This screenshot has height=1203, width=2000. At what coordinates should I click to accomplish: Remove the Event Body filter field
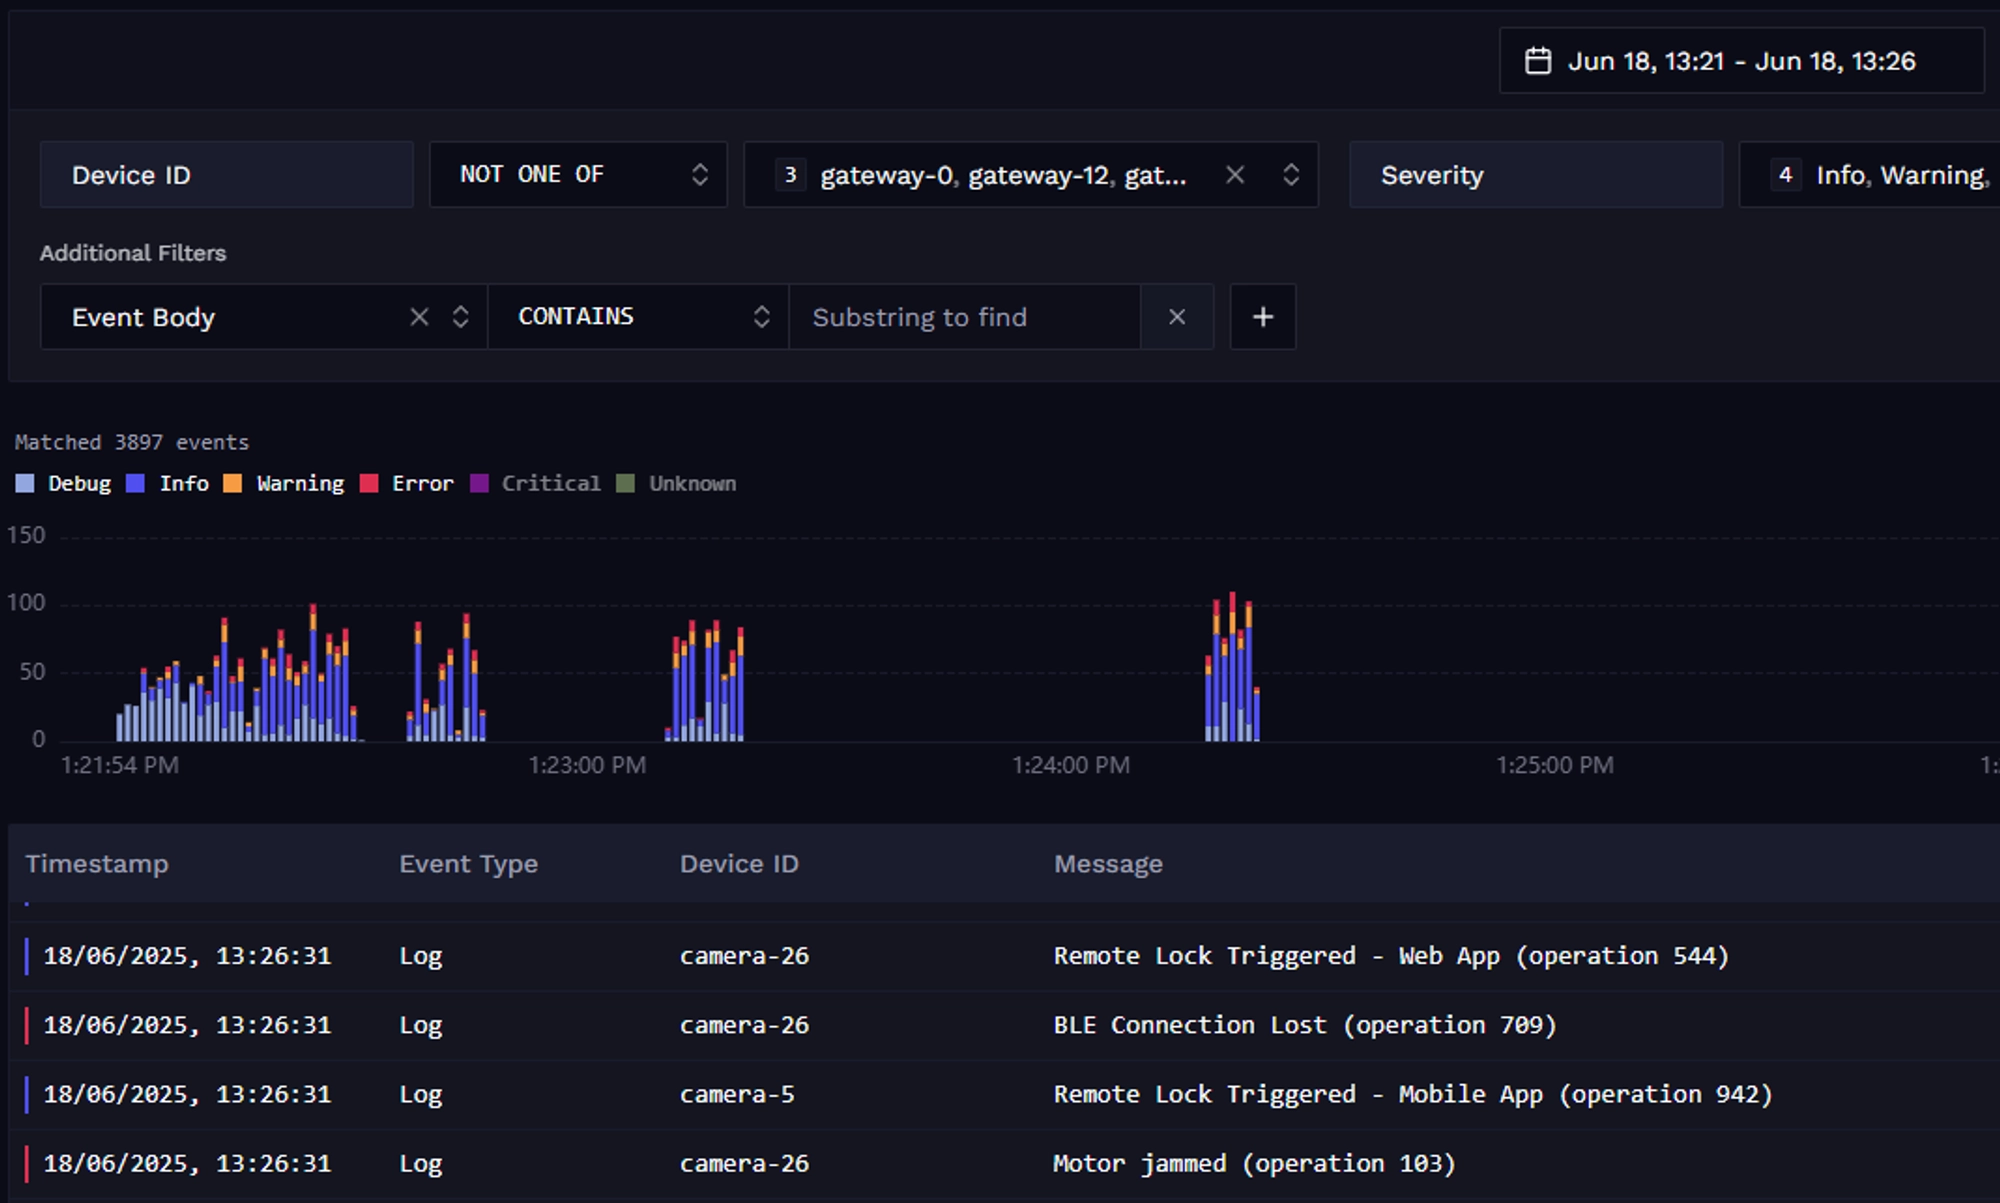tap(419, 317)
